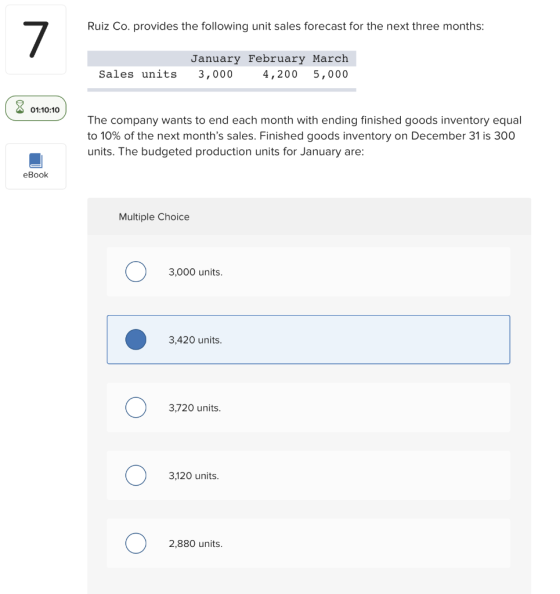
Task: Select the 2,880 units radio button
Action: pos(136,543)
